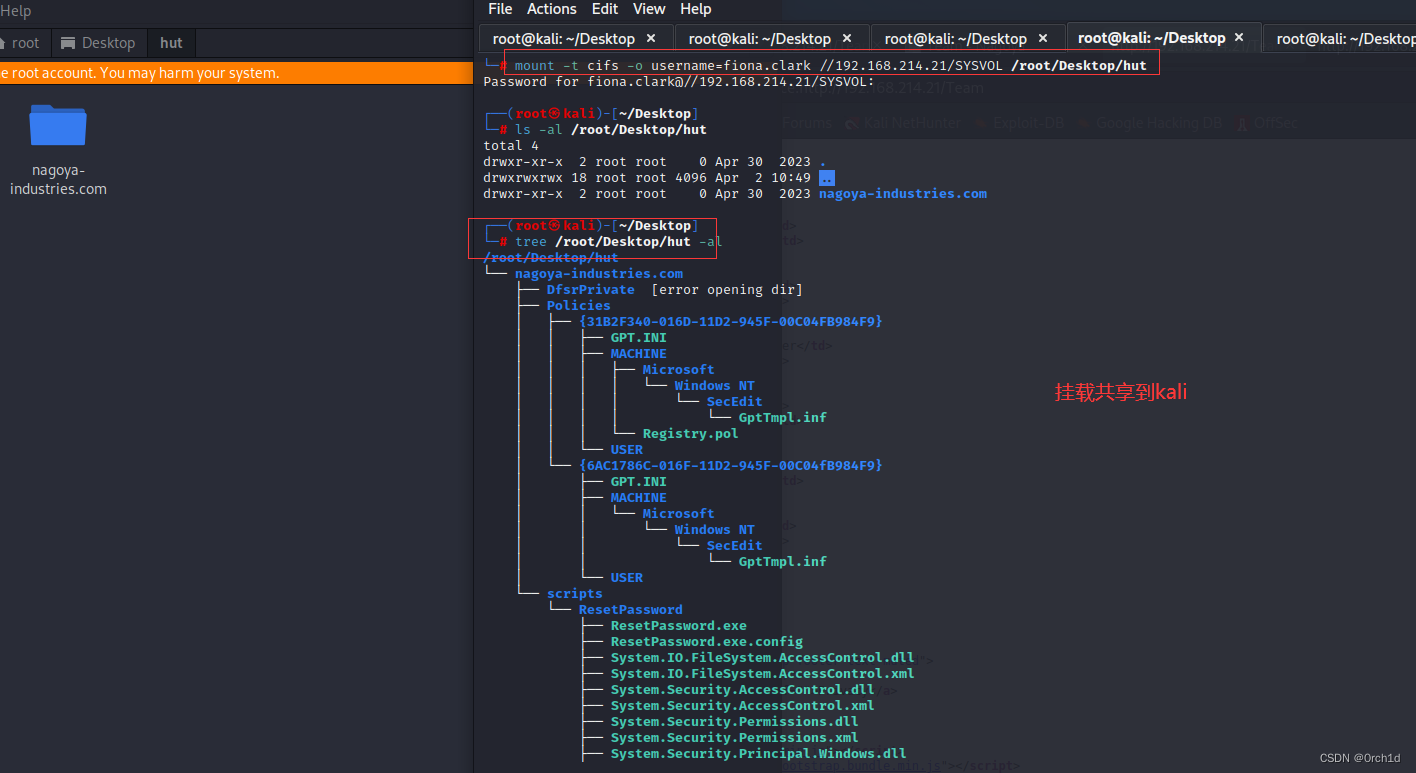The image size is (1416, 773).
Task: Click ResetPassword.exe.config in the tree
Action: [x=707, y=641]
